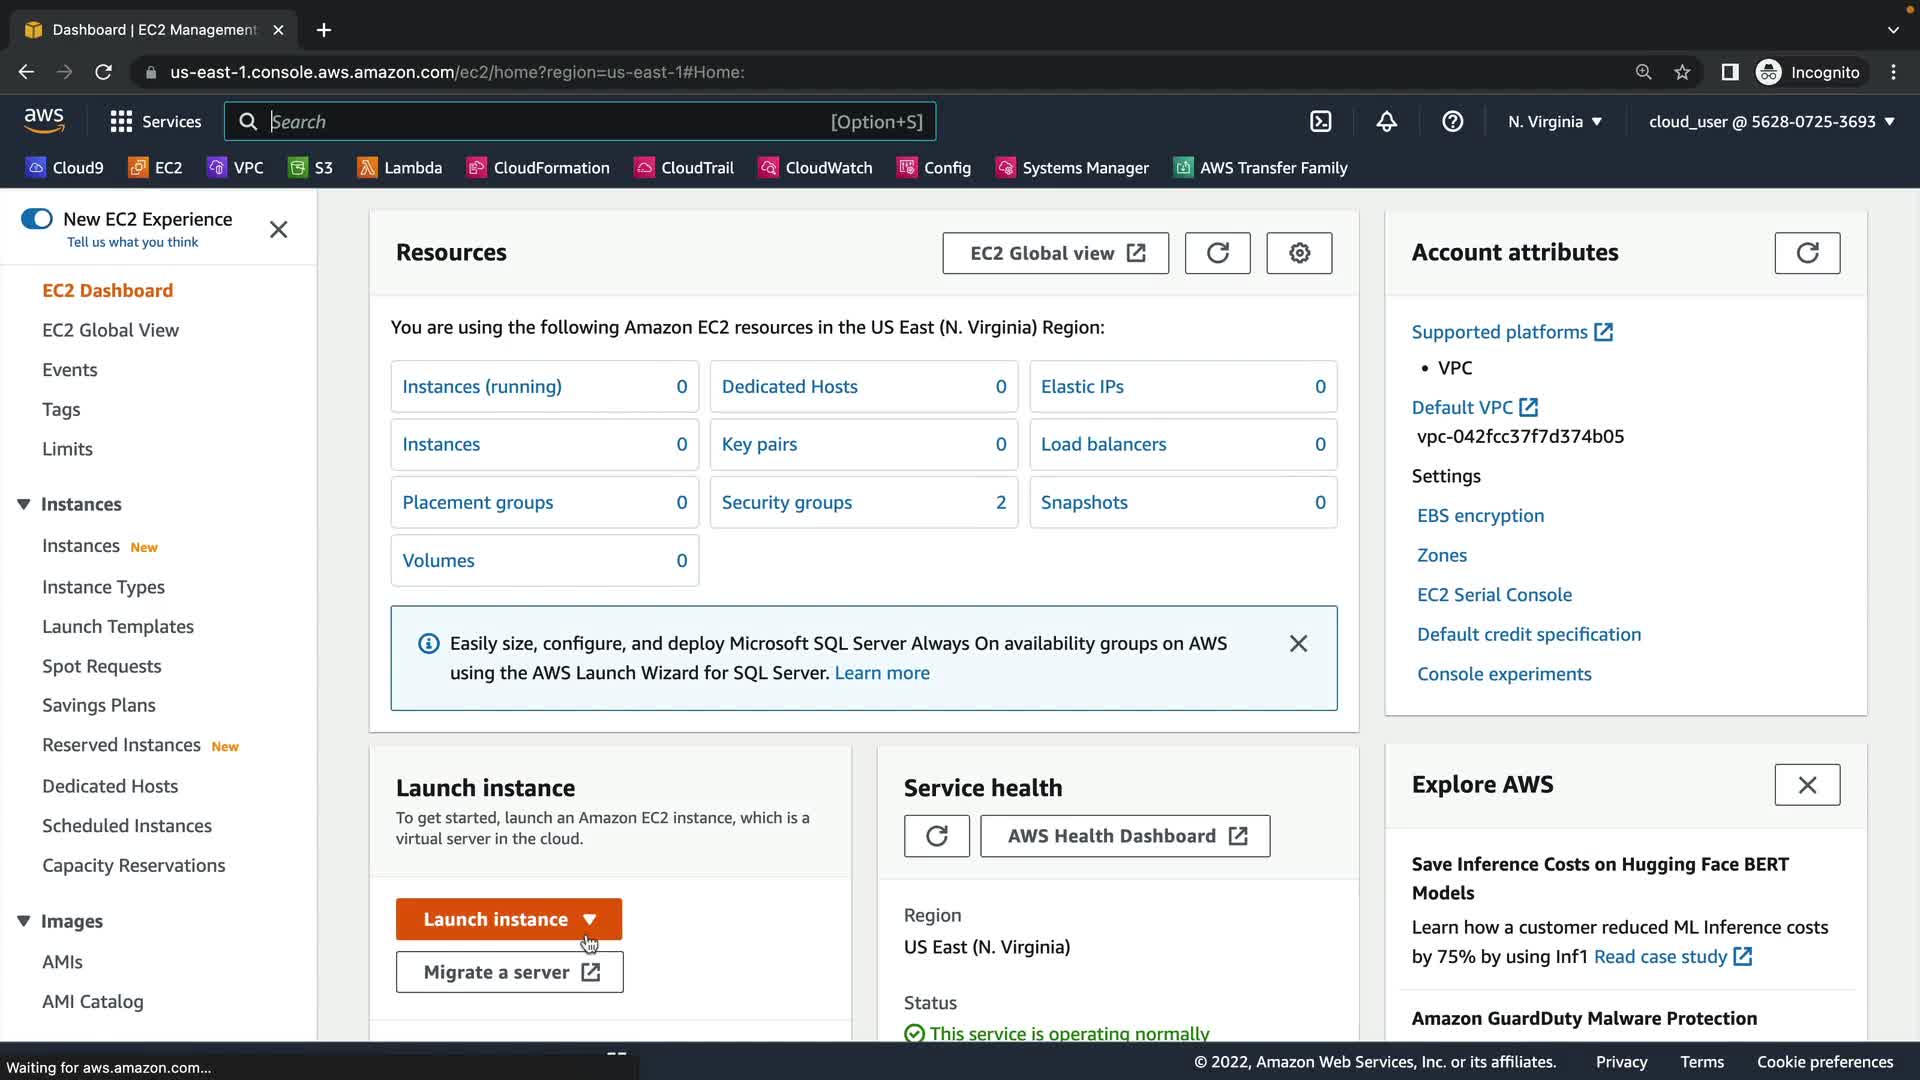This screenshot has height=1080, width=1920.
Task: Refresh the Resources panel
Action: [1217, 253]
